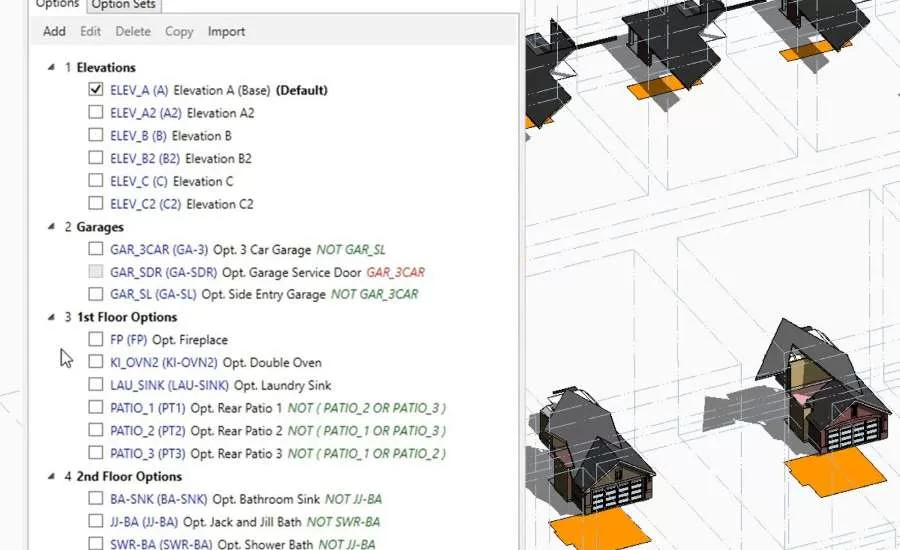
Task: Click 'NOT ( PATIO_1 OR PATIO_3 )' condition
Action: 367,431
